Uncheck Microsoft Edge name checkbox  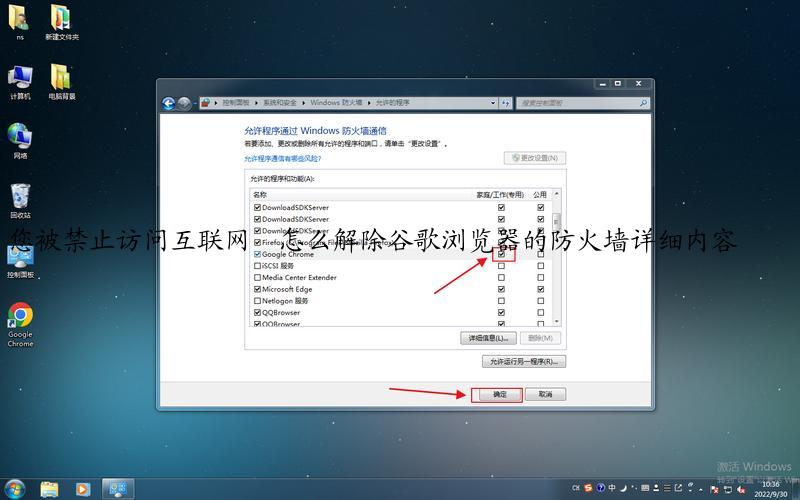tap(257, 289)
